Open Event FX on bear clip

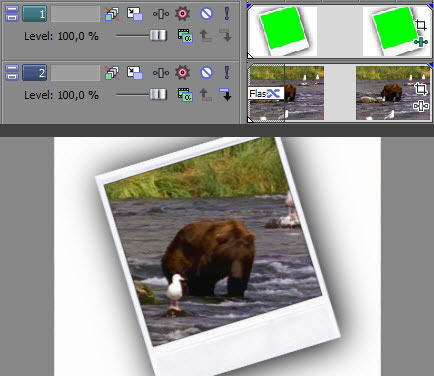[421, 106]
